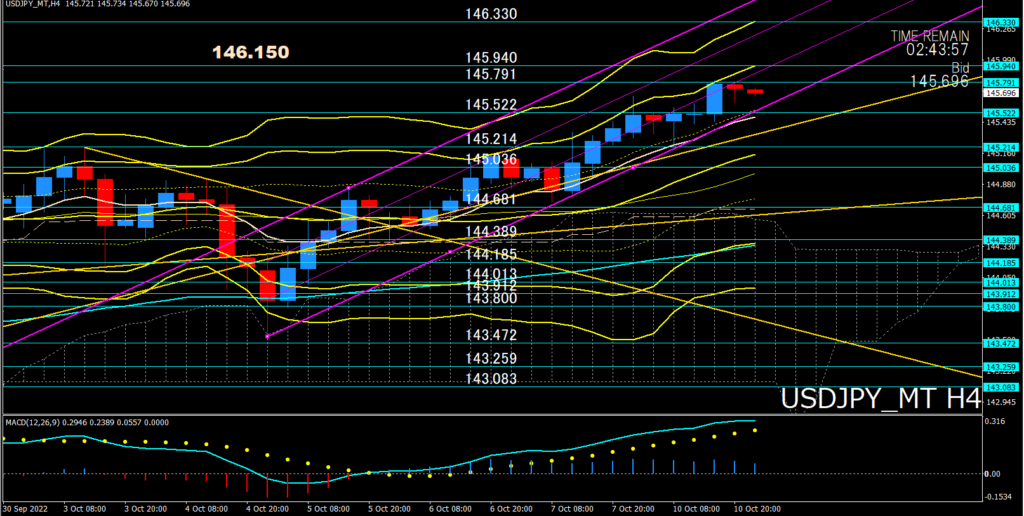
Task: Click the cyan 145.791 tag on price axis
Action: click(x=1000, y=82)
